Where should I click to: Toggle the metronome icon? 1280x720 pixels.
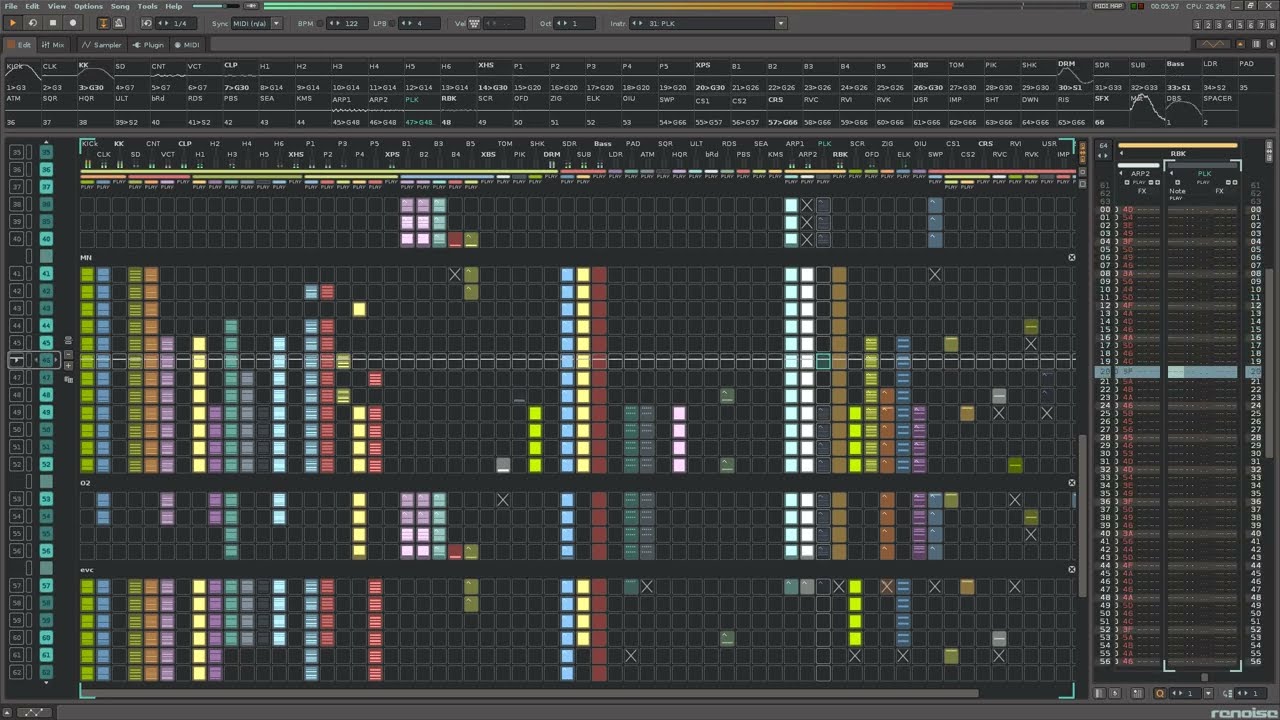click(120, 23)
